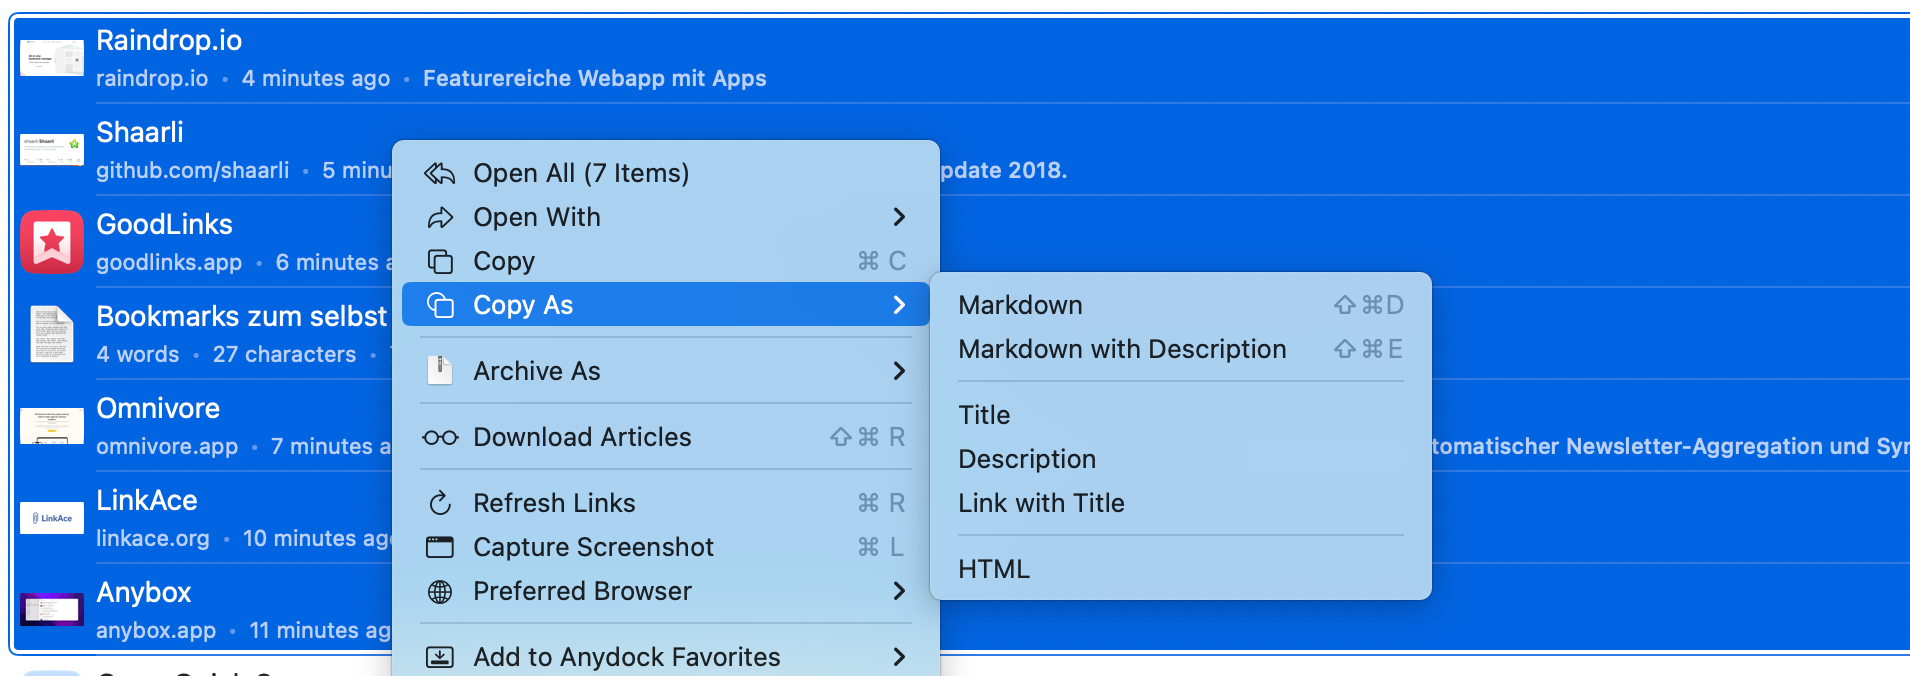
Task: Click the Open With share-arrow icon
Action: (440, 217)
